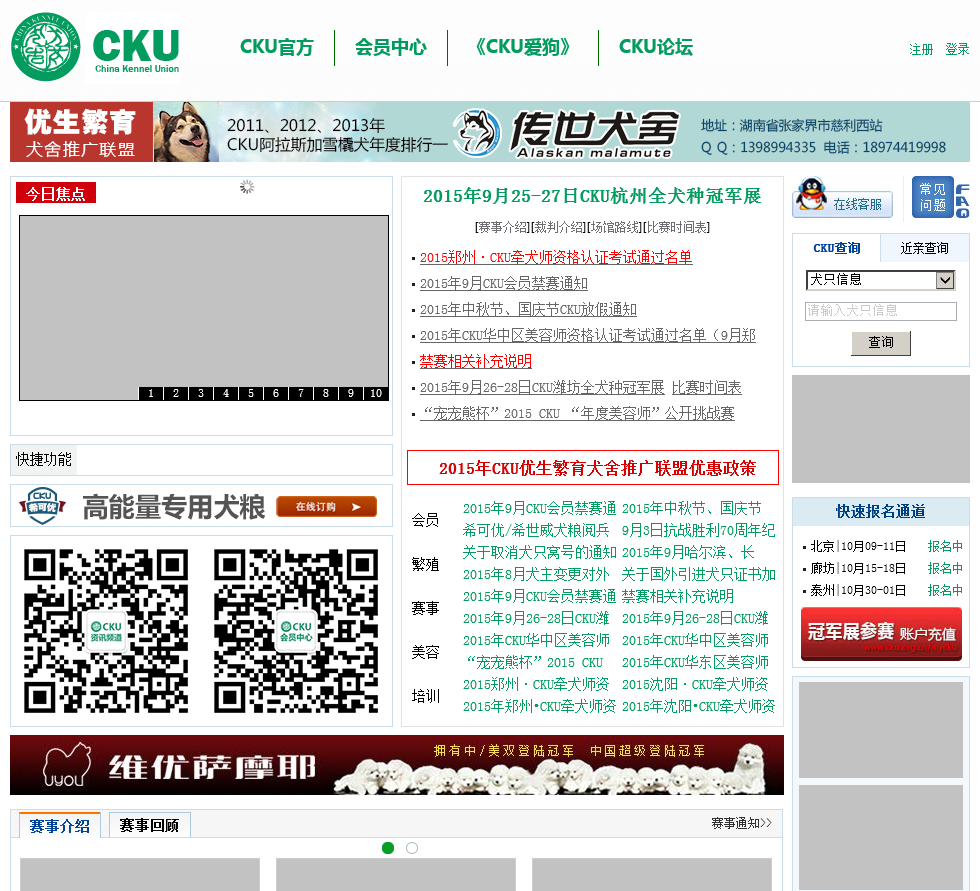The image size is (980, 891).
Task: Click the 希可优 badge logo
Action: (42, 505)
